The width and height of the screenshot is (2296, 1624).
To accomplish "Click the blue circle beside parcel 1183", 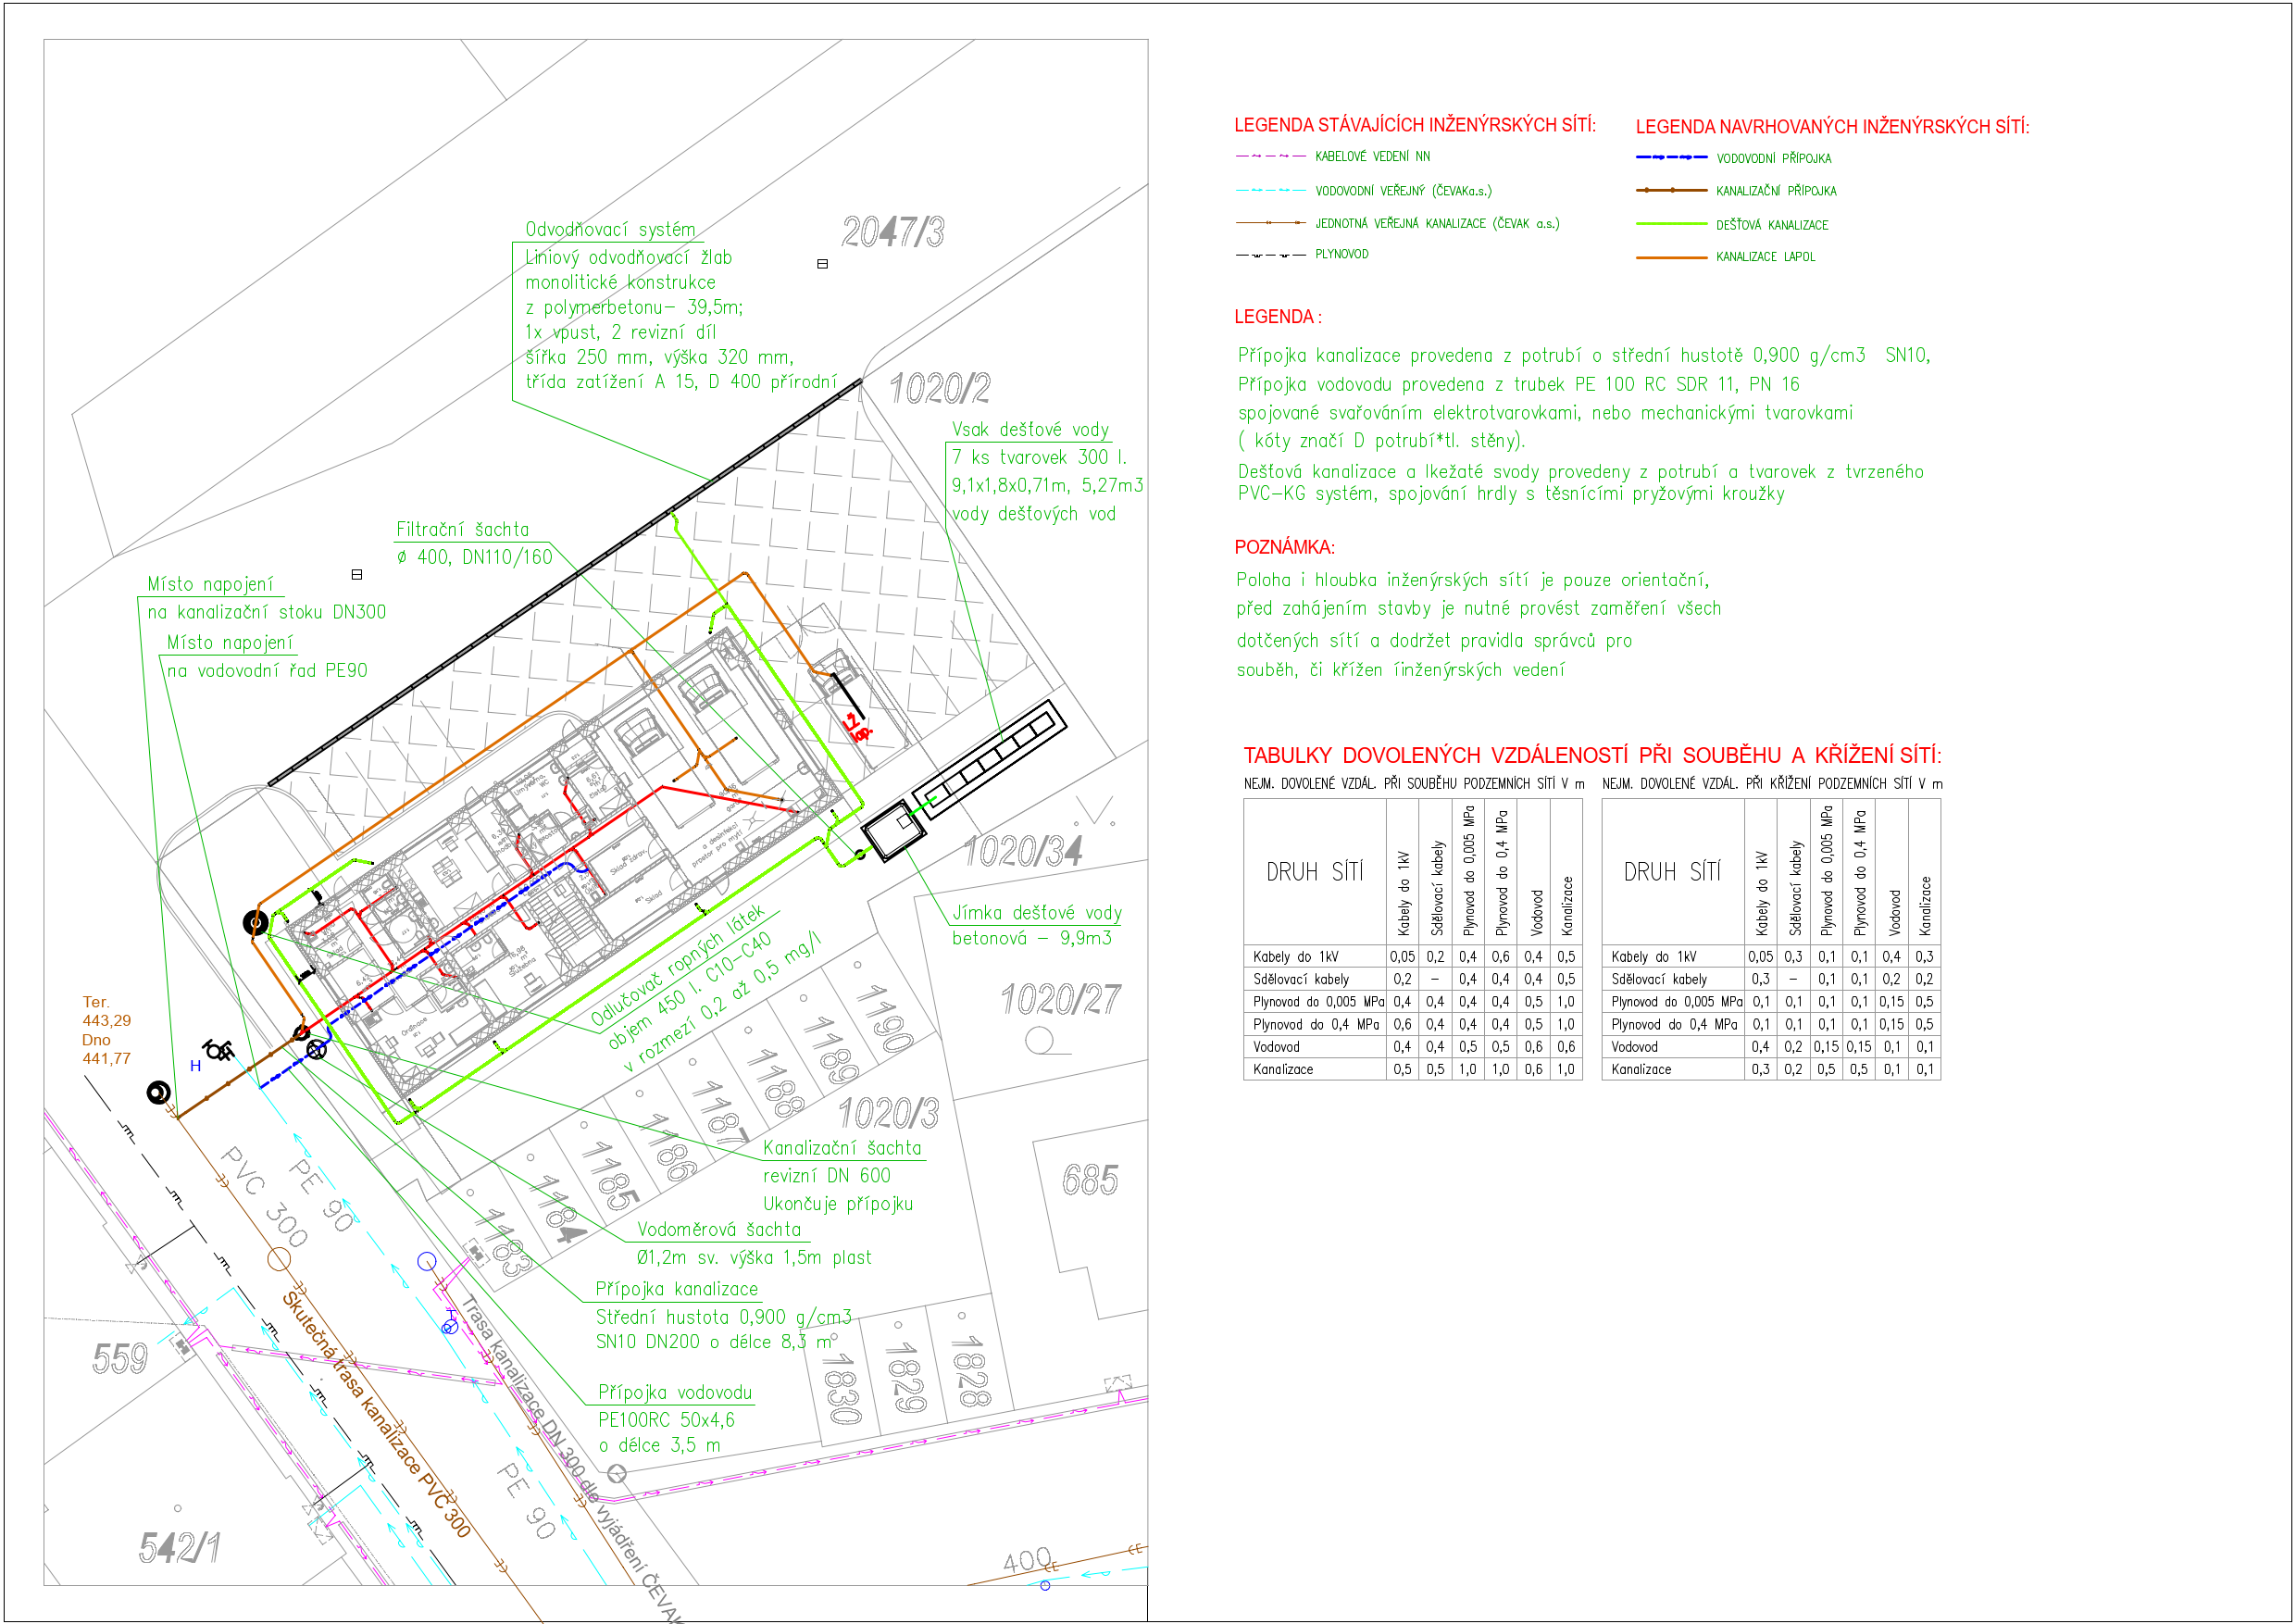I will coord(427,1261).
